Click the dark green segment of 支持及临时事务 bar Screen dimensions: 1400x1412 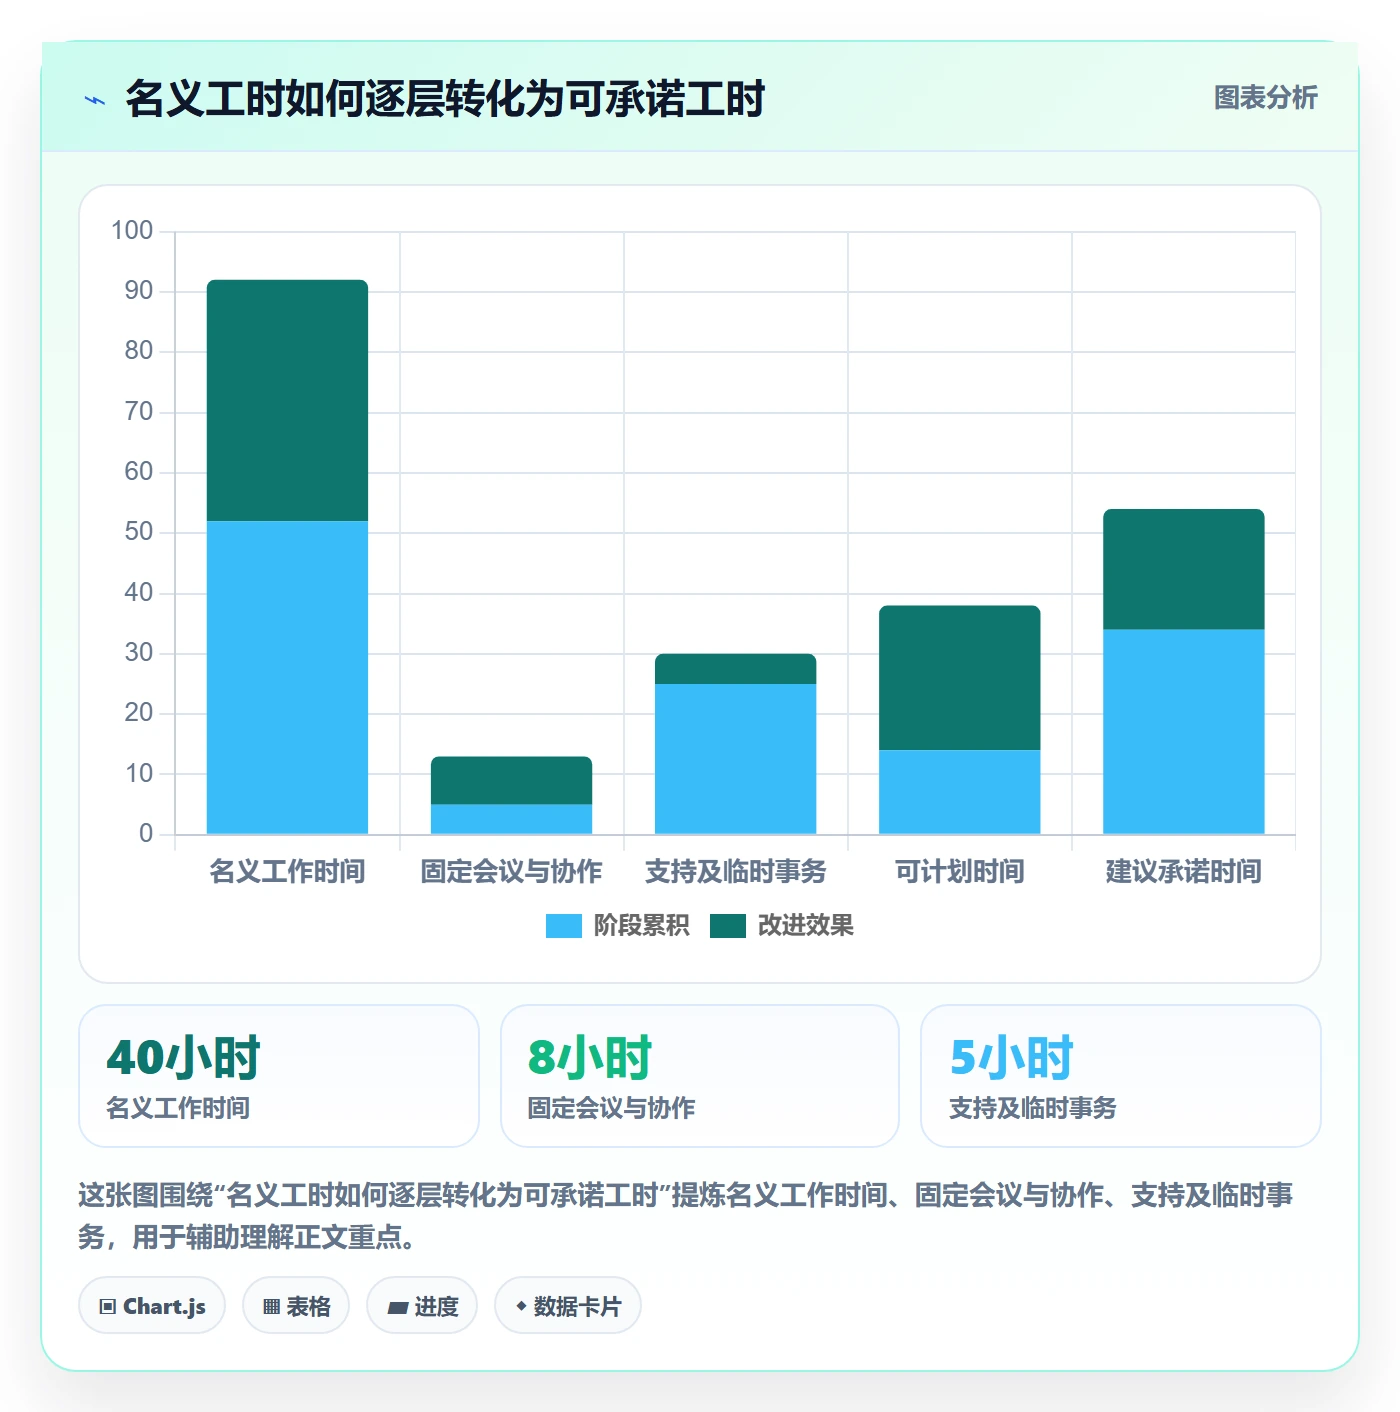[x=735, y=669]
